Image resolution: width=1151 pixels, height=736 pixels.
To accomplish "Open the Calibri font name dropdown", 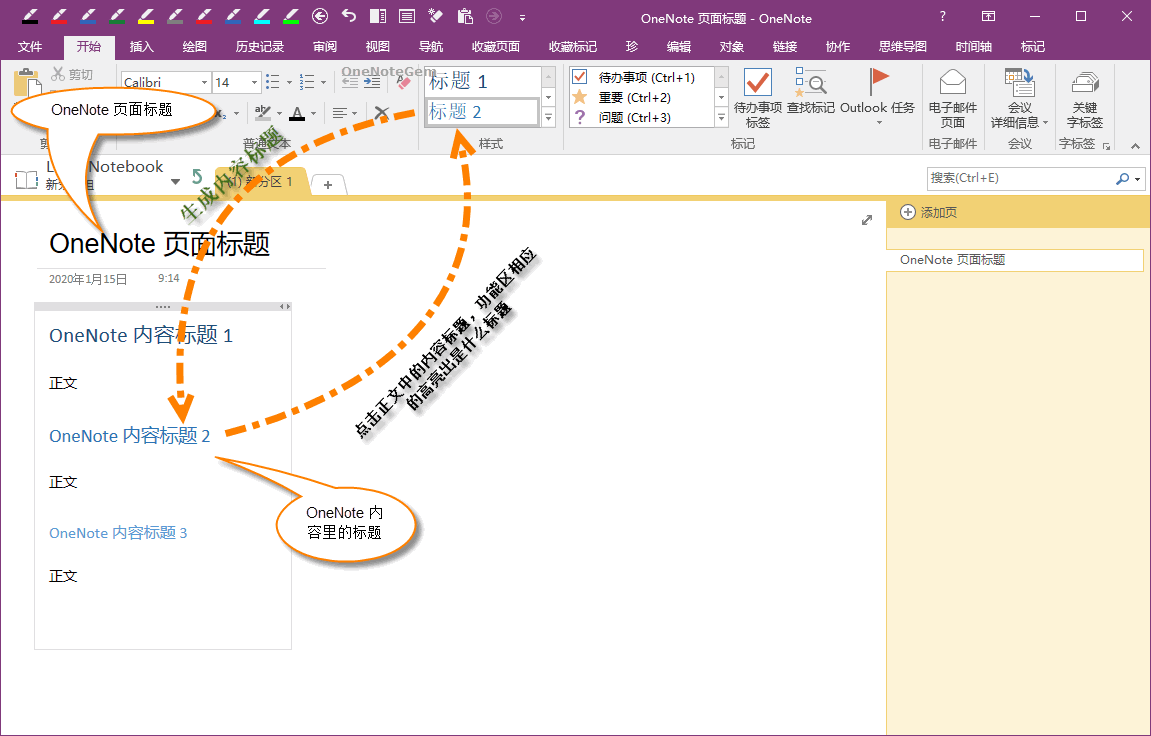I will click(x=204, y=82).
